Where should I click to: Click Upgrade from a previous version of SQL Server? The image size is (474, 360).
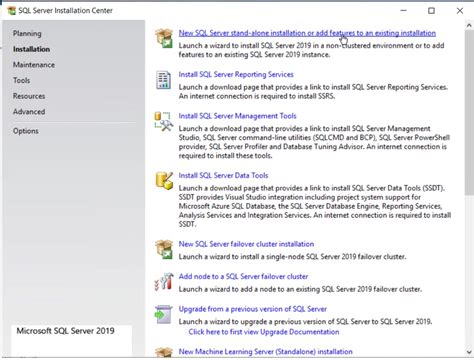pyautogui.click(x=253, y=309)
